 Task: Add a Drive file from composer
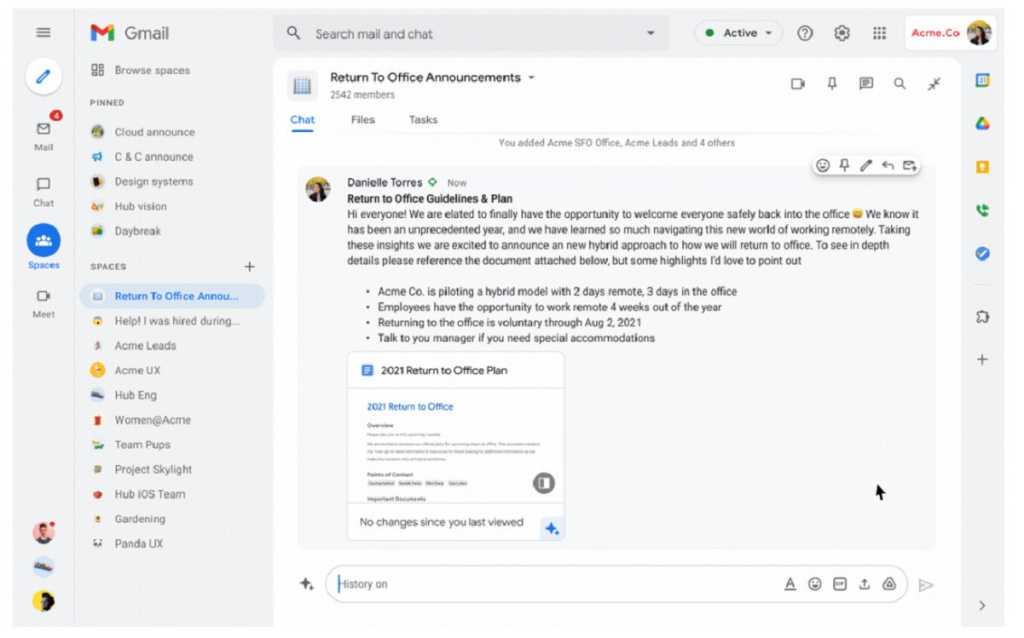pos(889,584)
